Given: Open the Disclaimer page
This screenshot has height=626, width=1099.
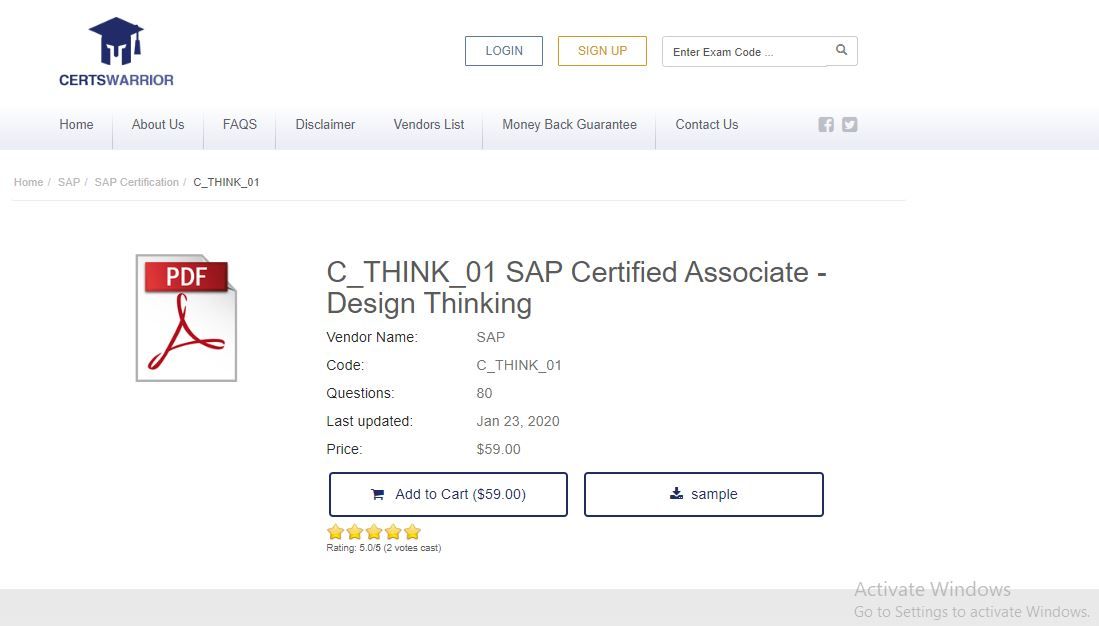Looking at the screenshot, I should click(325, 125).
